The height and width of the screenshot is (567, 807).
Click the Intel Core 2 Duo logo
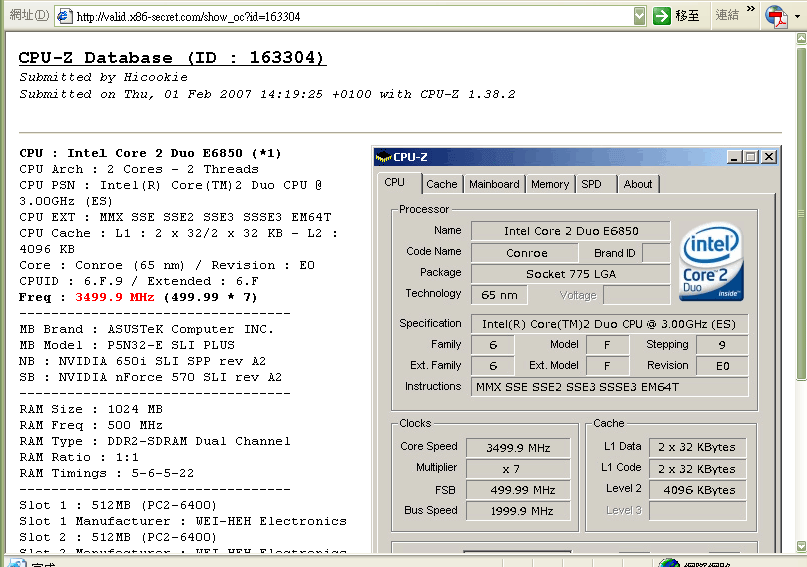[x=711, y=261]
